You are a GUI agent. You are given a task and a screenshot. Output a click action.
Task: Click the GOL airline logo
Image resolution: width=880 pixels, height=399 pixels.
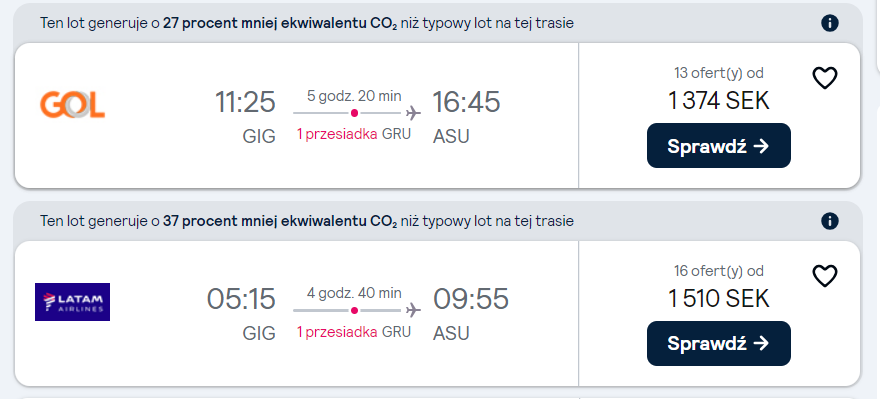click(x=72, y=105)
